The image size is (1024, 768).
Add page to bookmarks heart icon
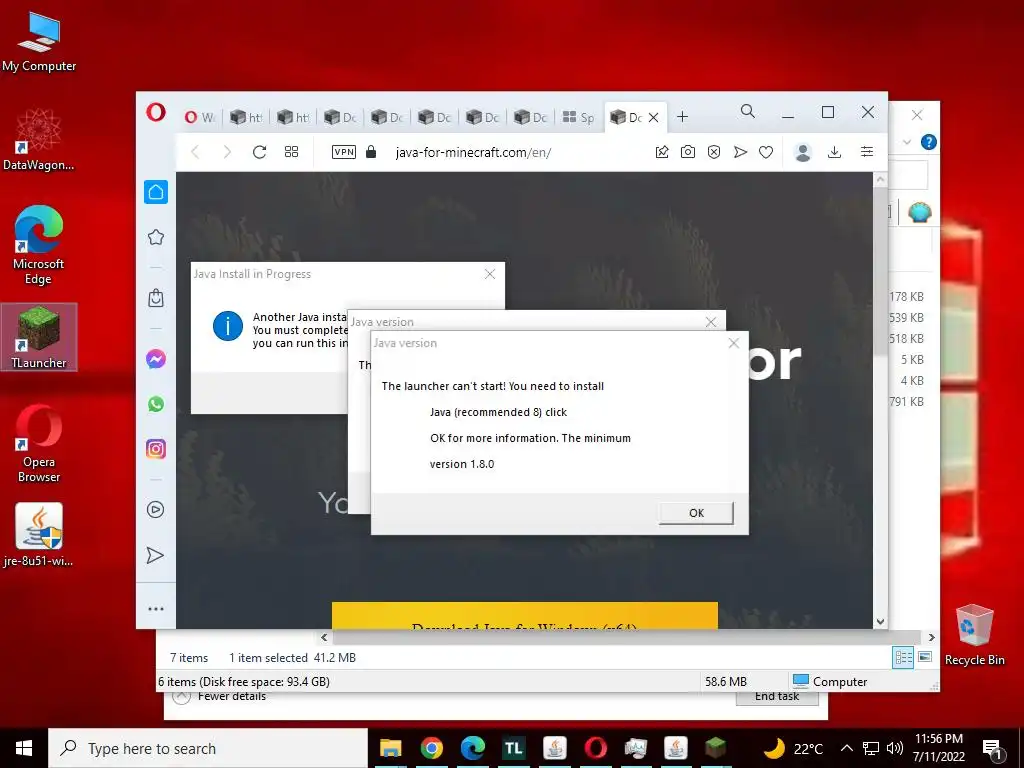pyautogui.click(x=766, y=152)
